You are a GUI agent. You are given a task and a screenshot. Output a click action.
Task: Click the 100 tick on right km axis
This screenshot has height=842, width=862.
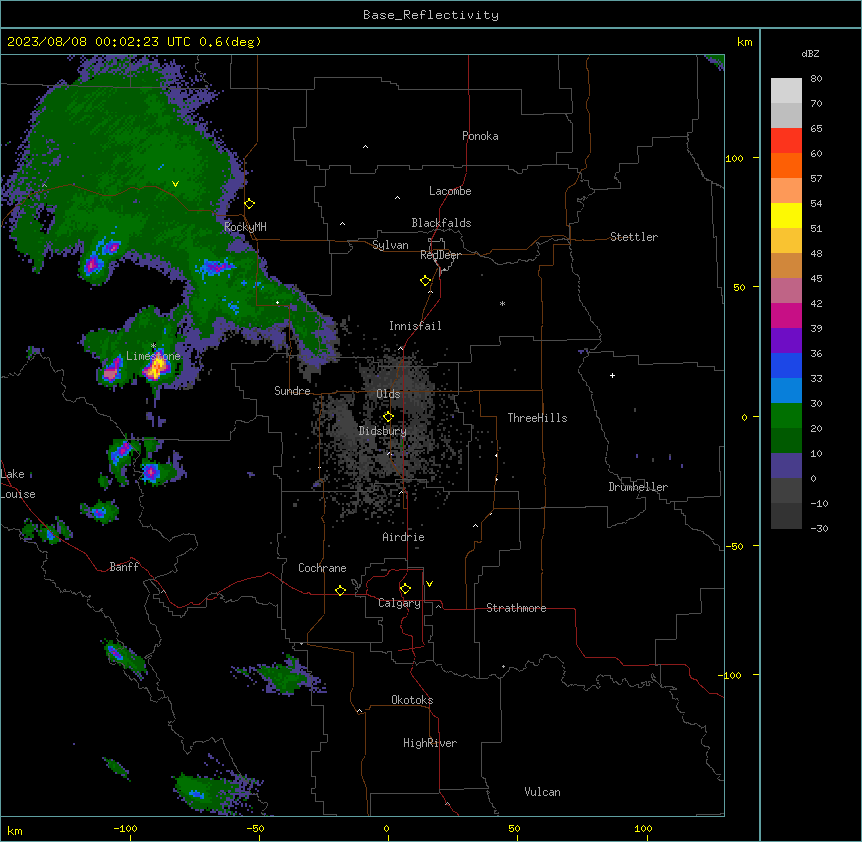pos(734,158)
